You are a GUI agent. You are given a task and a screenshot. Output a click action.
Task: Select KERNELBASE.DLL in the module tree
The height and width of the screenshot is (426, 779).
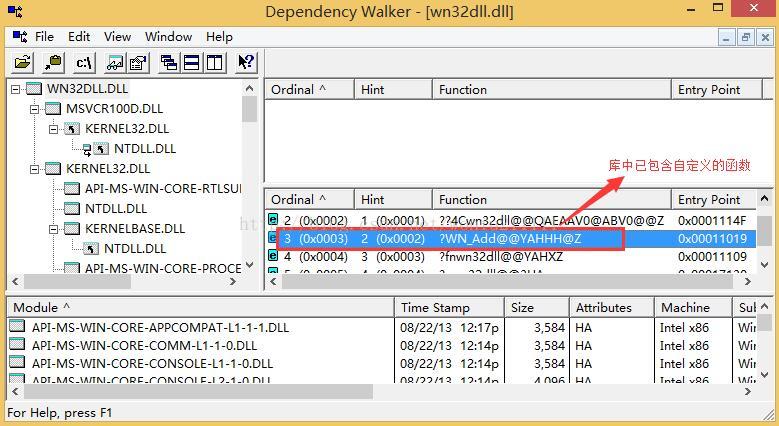(x=135, y=228)
